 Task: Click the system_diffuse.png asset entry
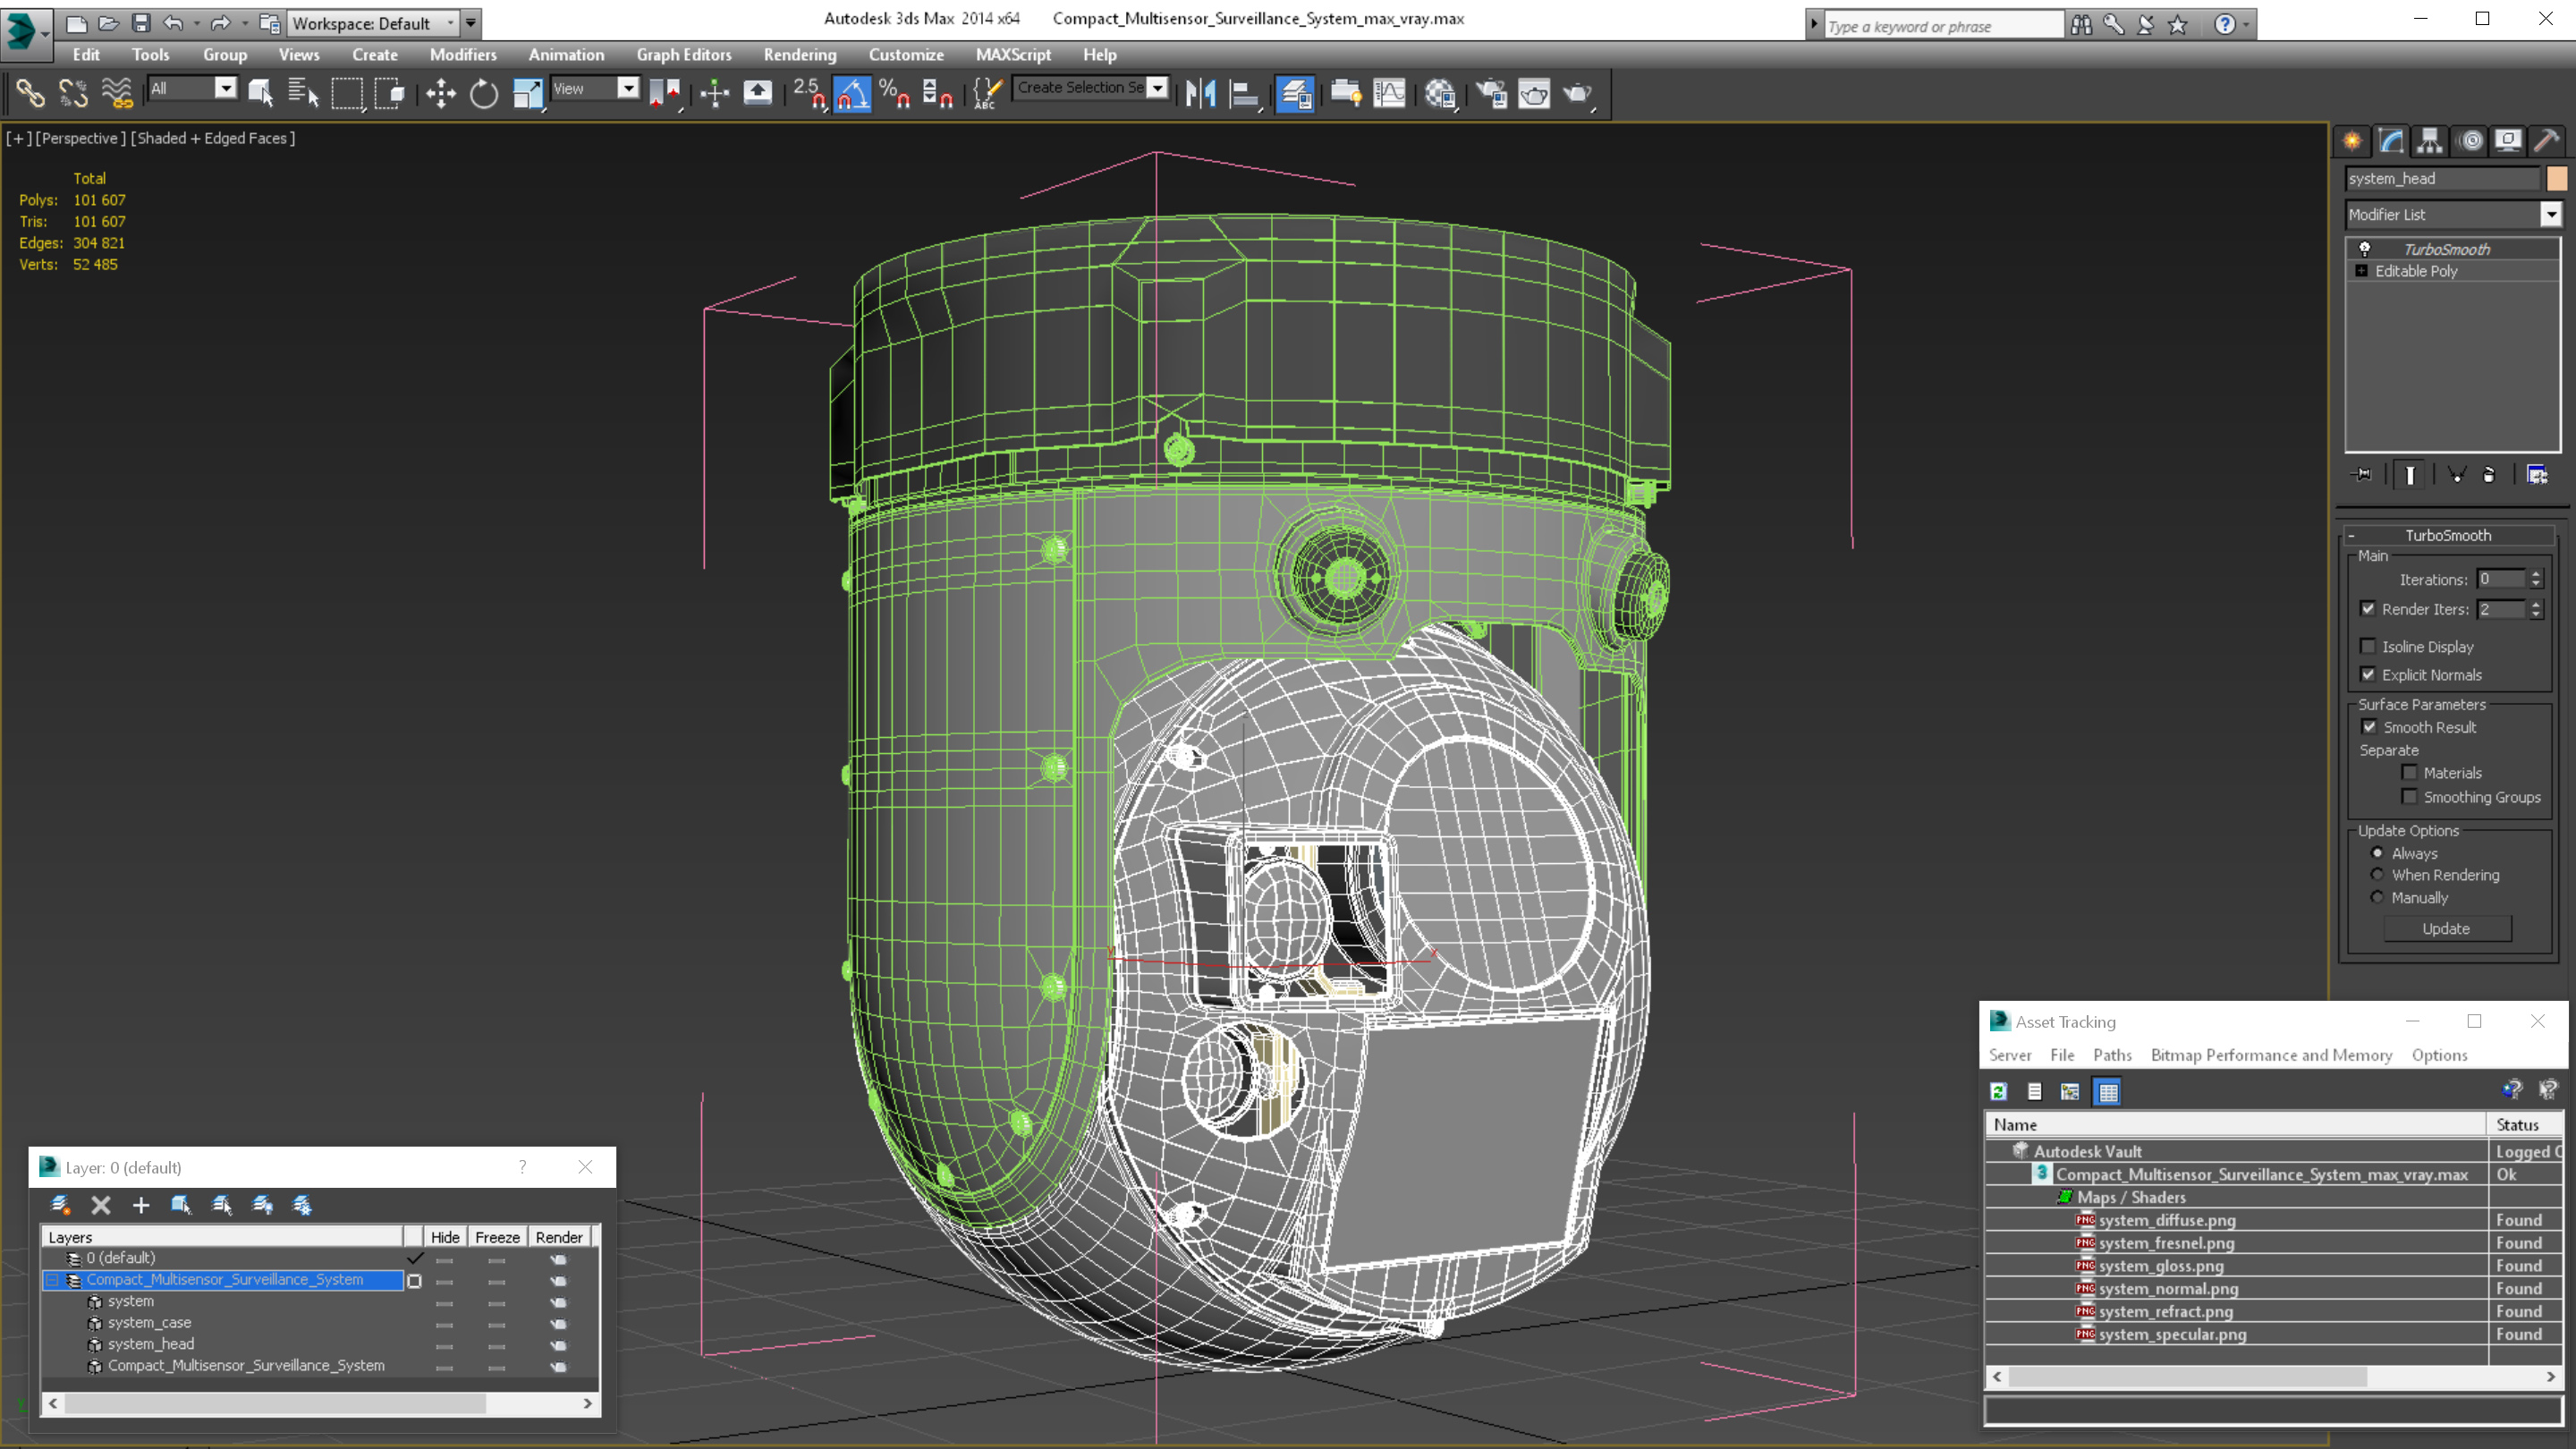pyautogui.click(x=2167, y=1219)
